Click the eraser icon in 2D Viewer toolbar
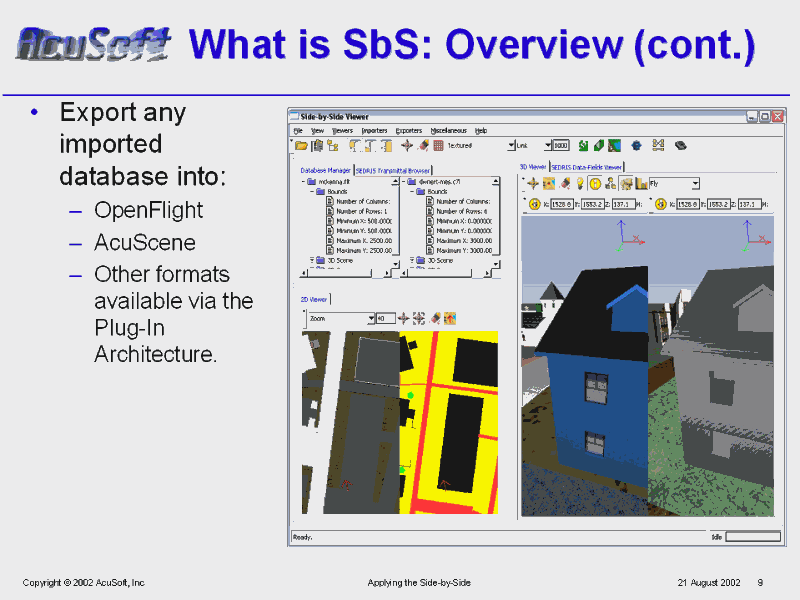Image resolution: width=800 pixels, height=600 pixels. (x=435, y=318)
